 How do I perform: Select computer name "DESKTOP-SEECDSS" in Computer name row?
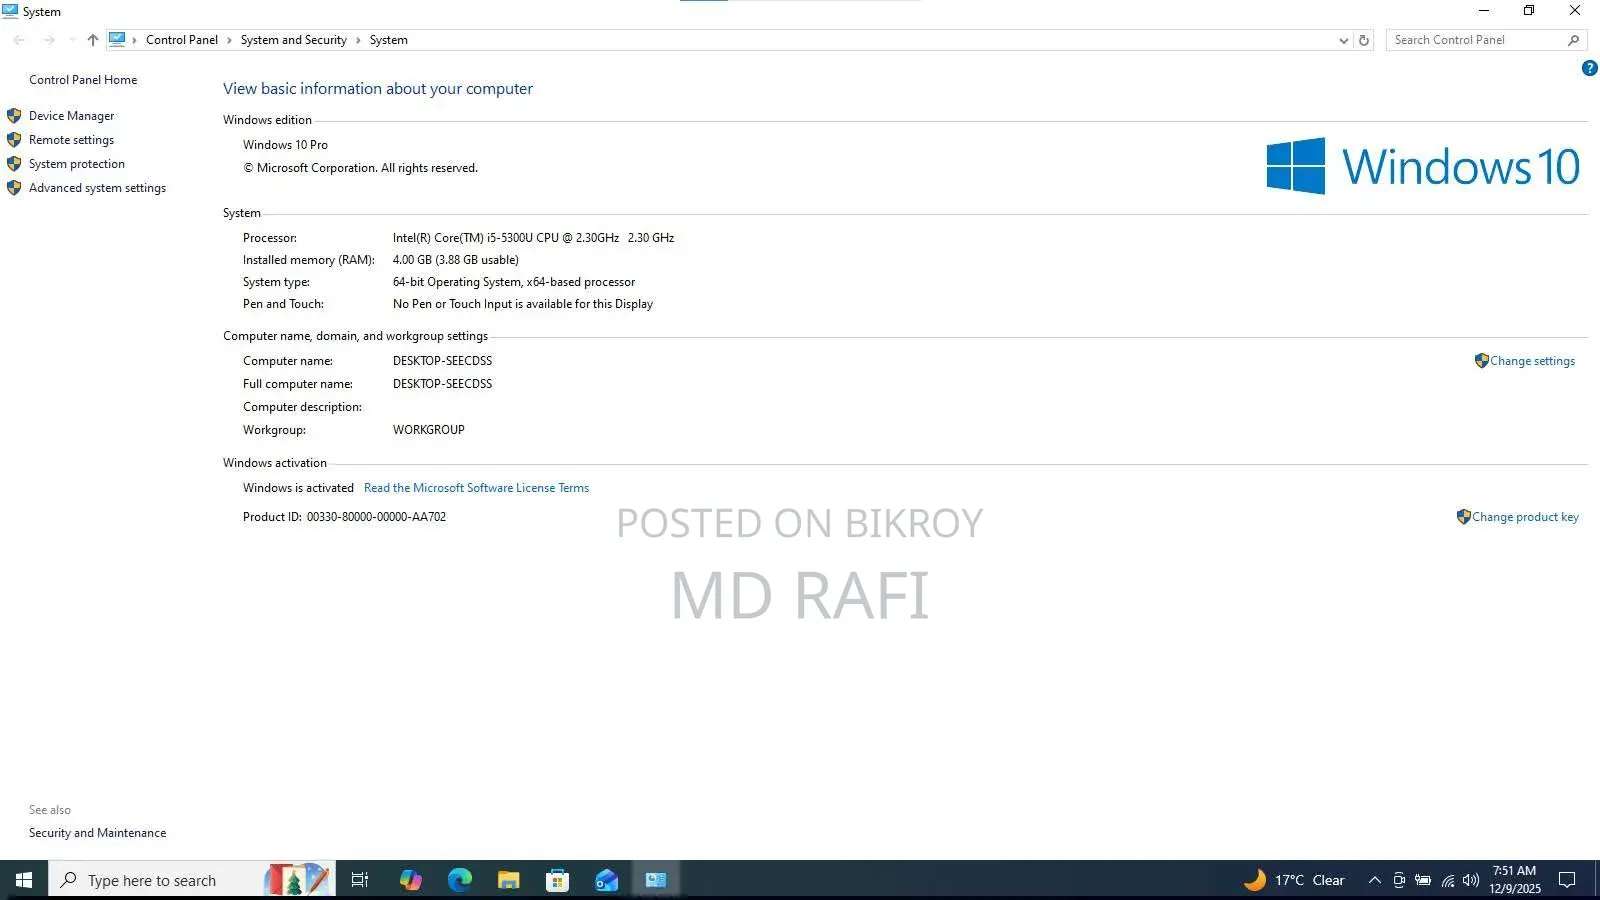coord(442,361)
